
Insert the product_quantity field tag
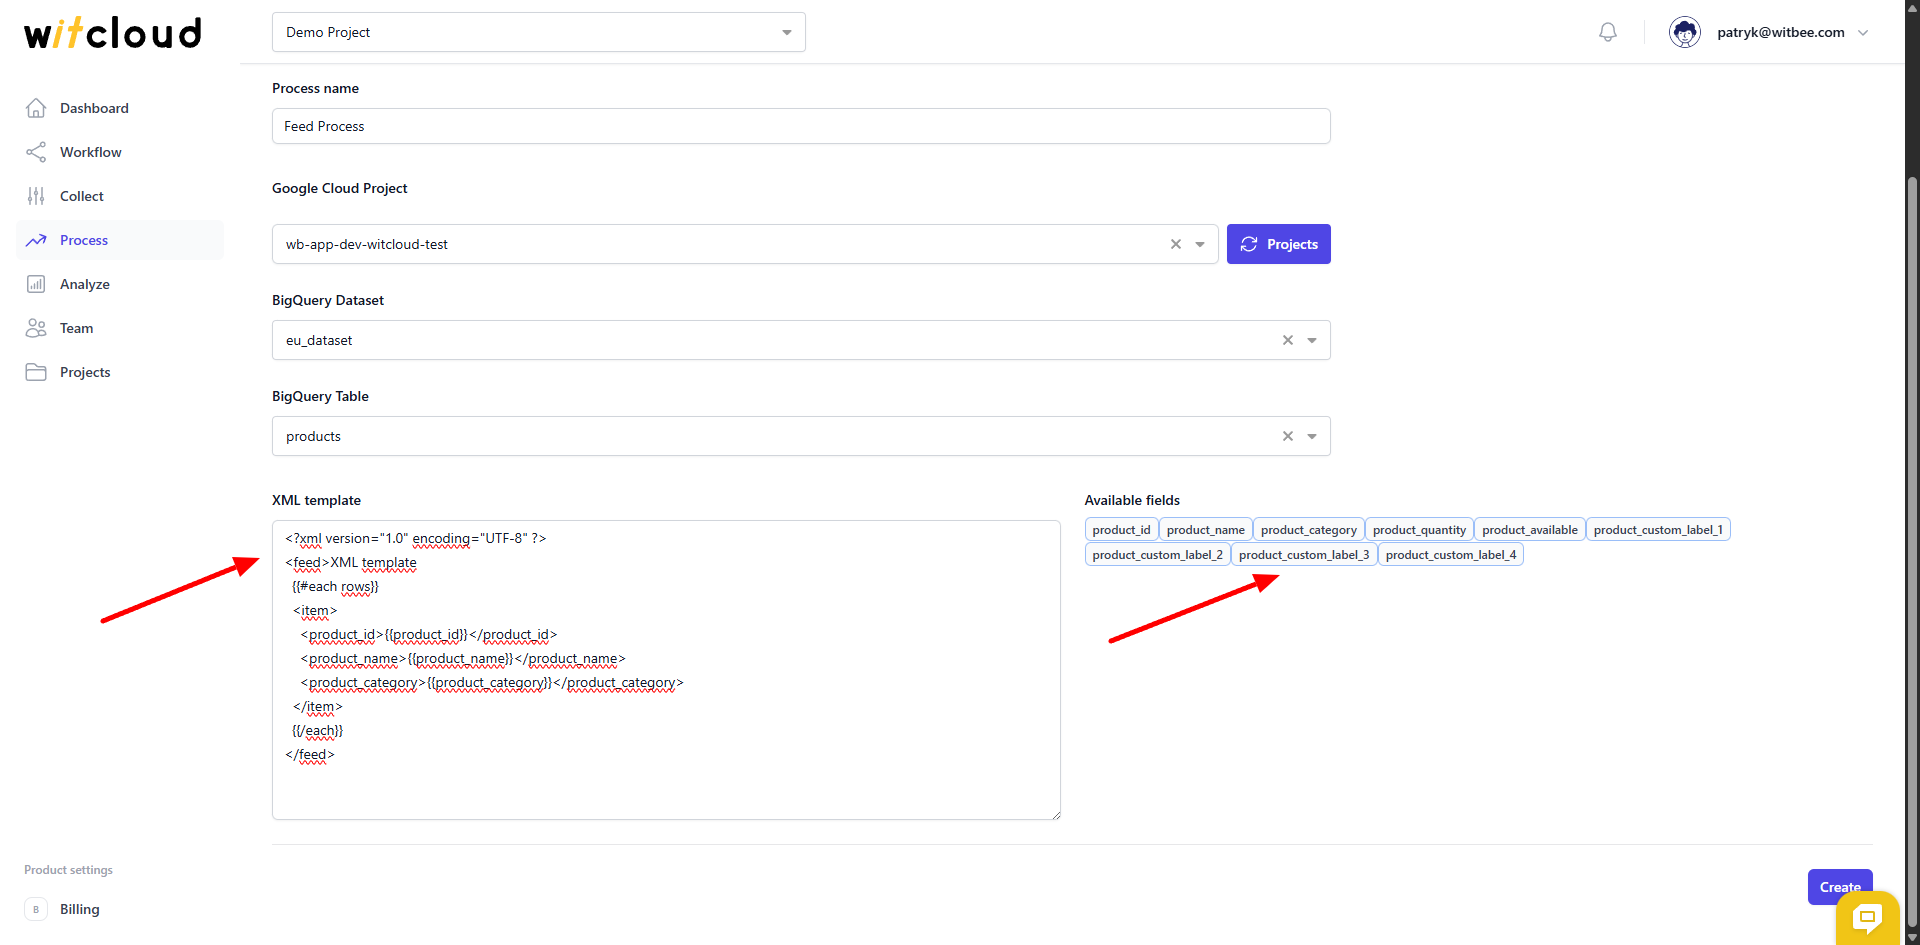tap(1419, 530)
